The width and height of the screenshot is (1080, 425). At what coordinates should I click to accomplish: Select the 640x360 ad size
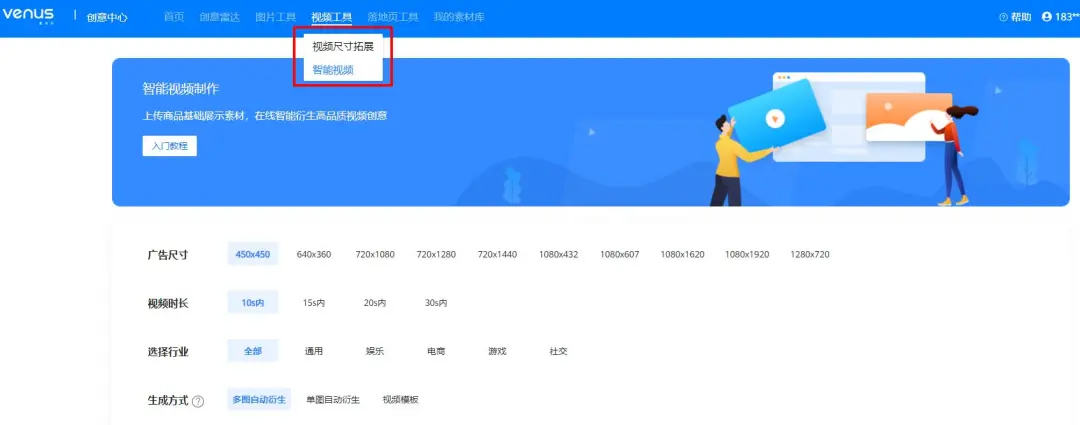coord(314,254)
